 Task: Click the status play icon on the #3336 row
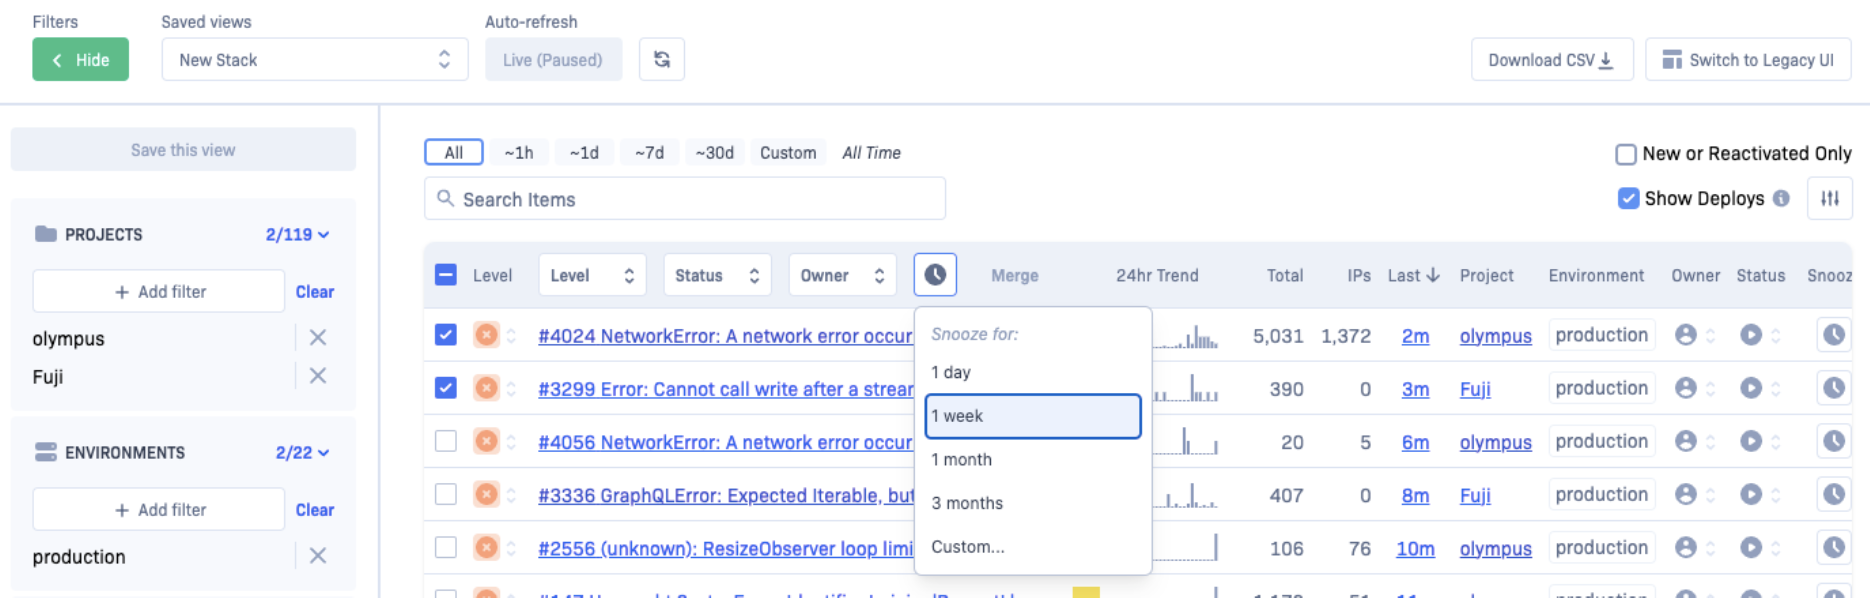[x=1750, y=494]
